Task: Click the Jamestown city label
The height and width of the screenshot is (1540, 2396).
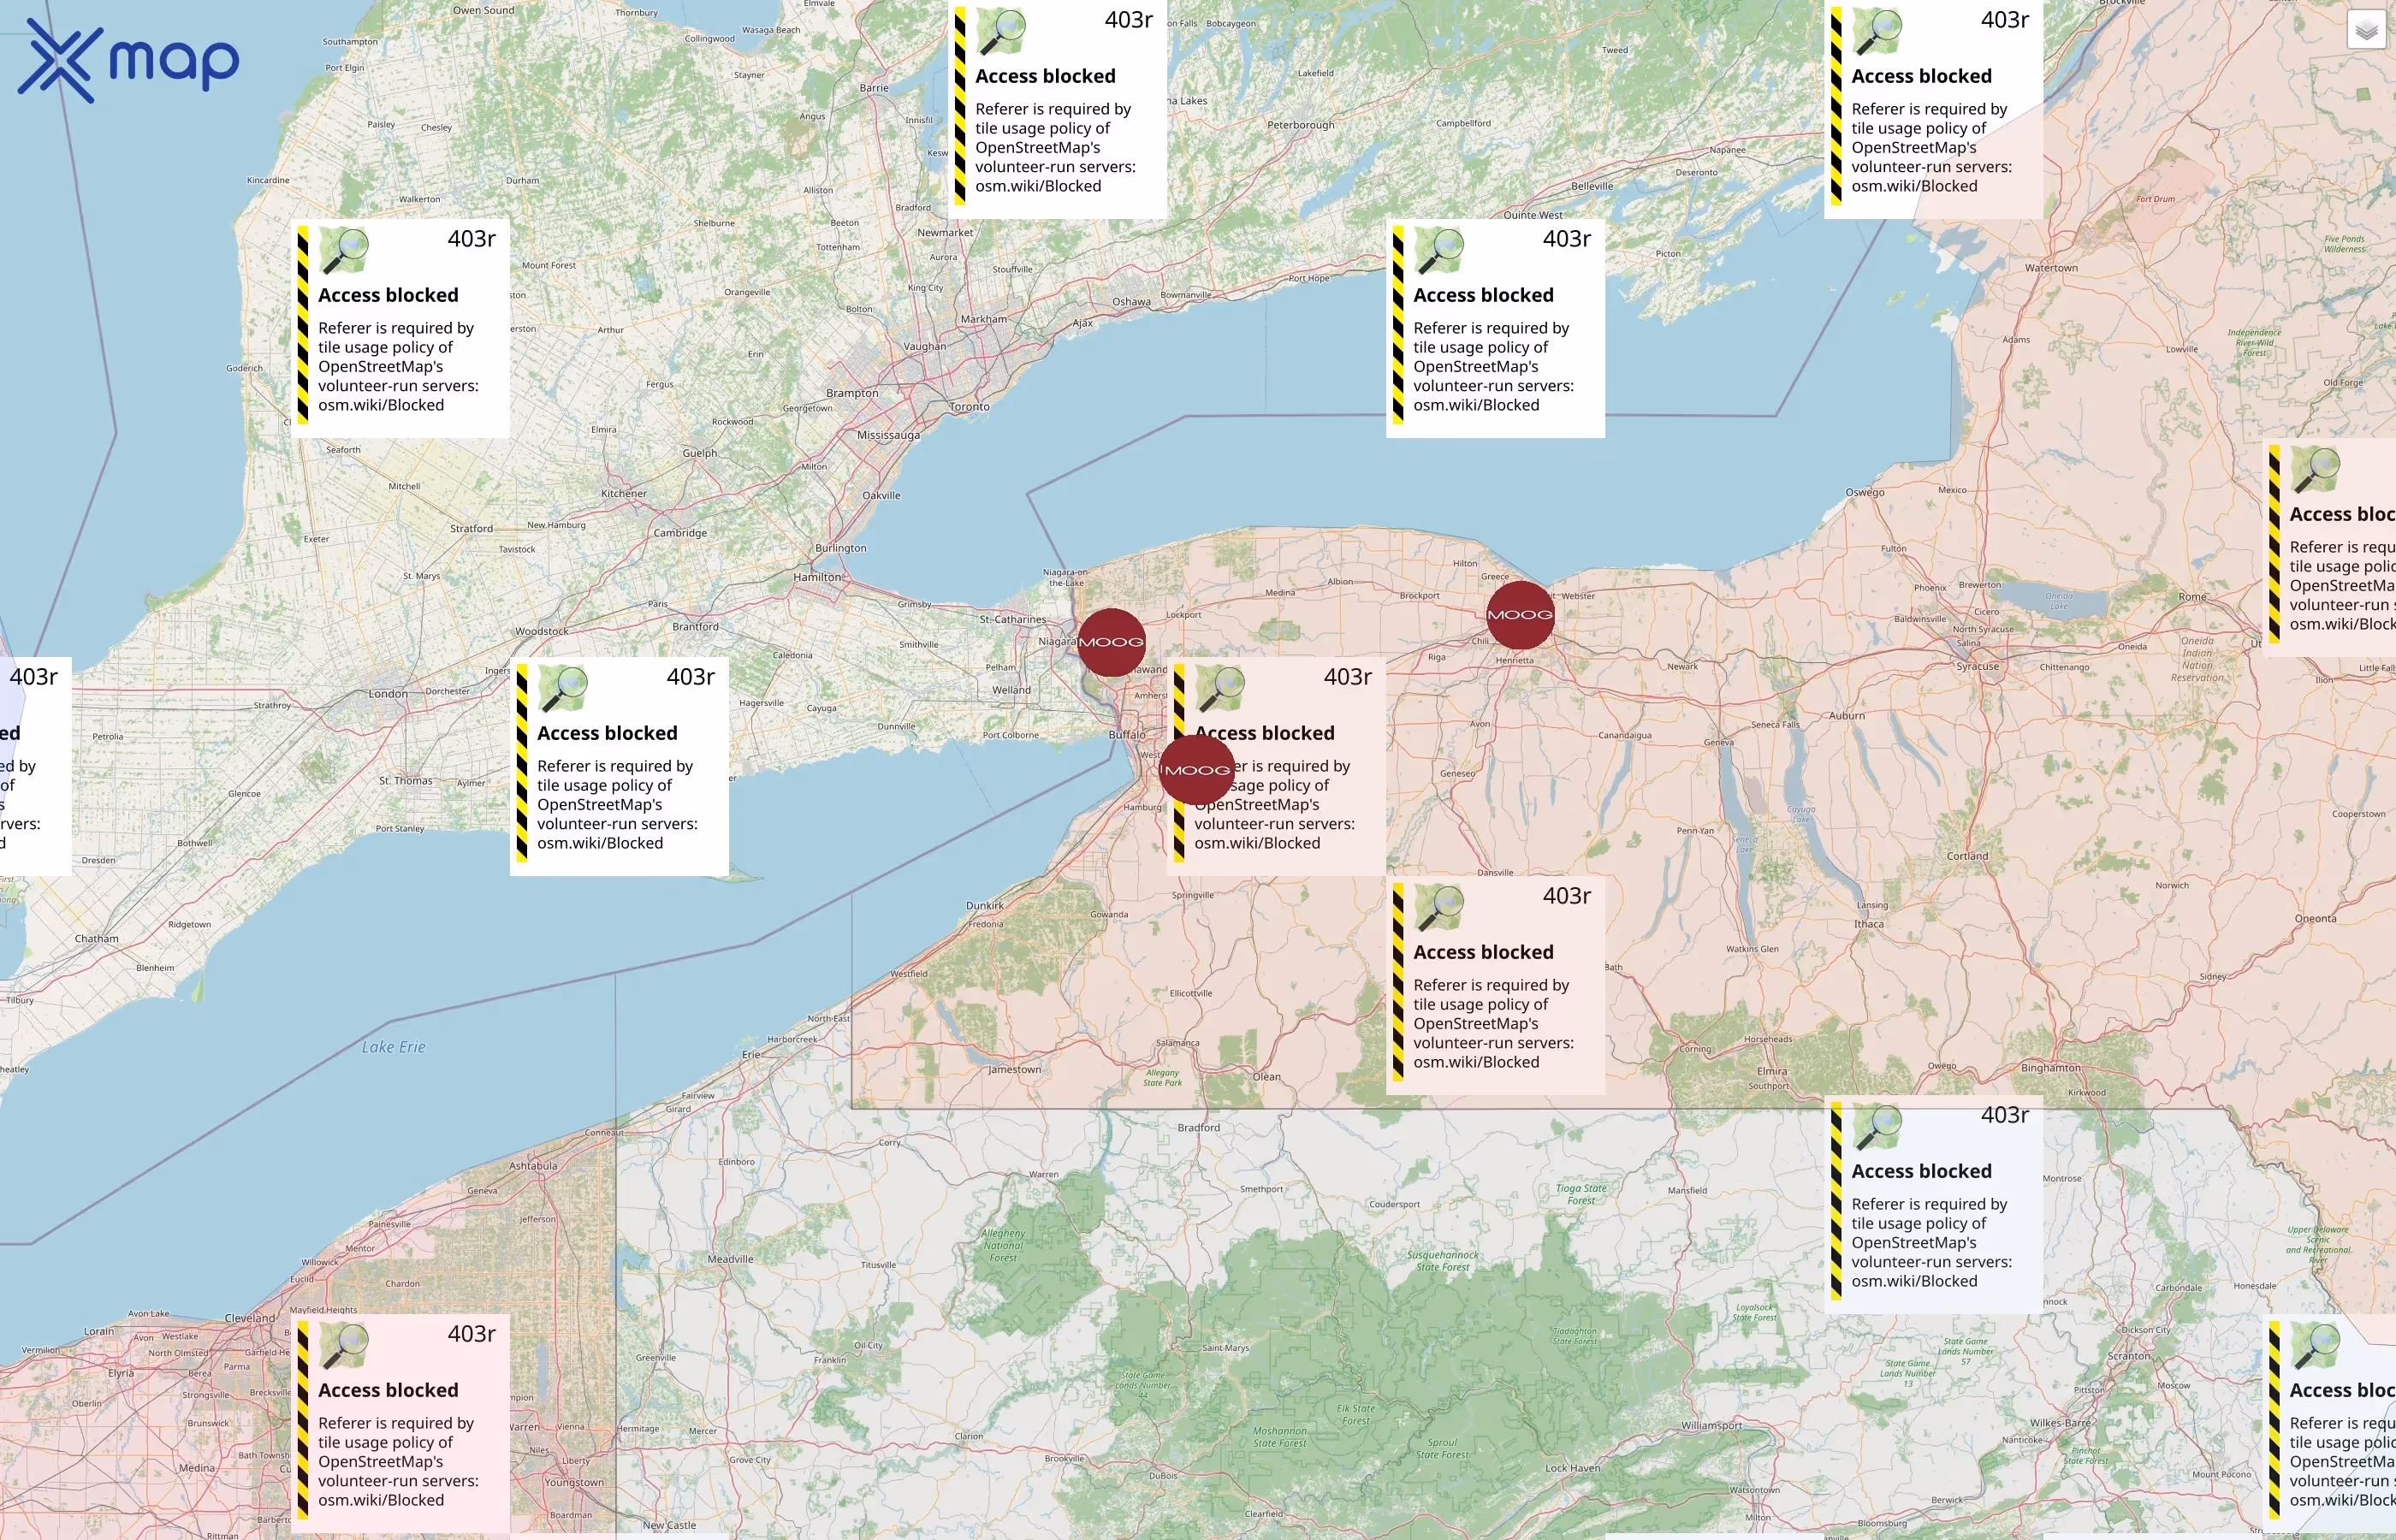Action: point(1014,1069)
